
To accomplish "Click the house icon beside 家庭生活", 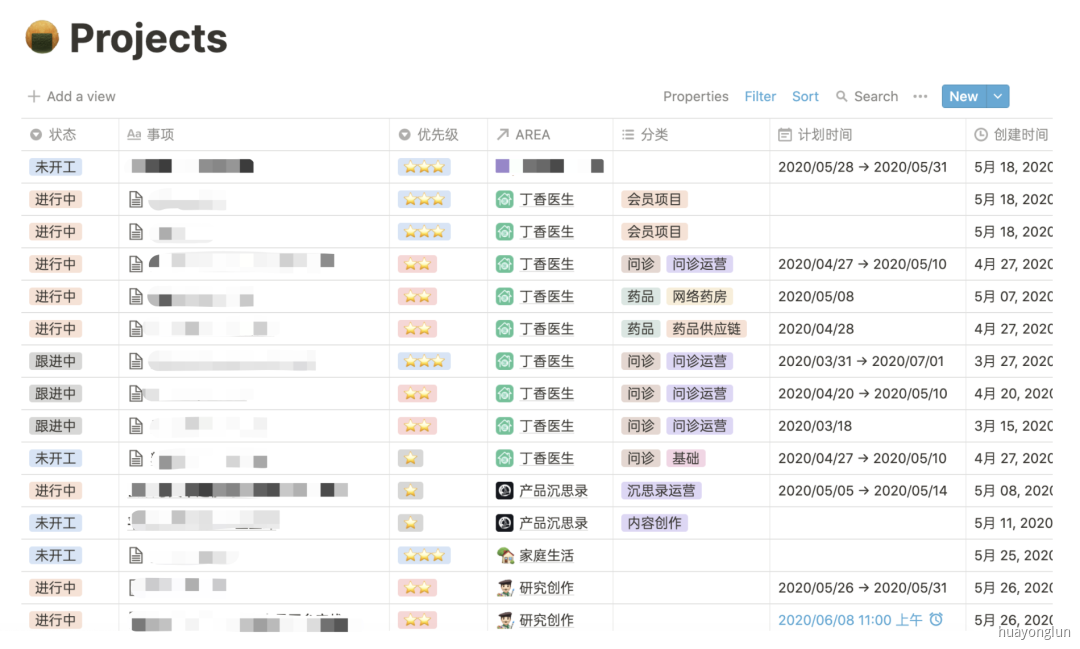I will 505,555.
